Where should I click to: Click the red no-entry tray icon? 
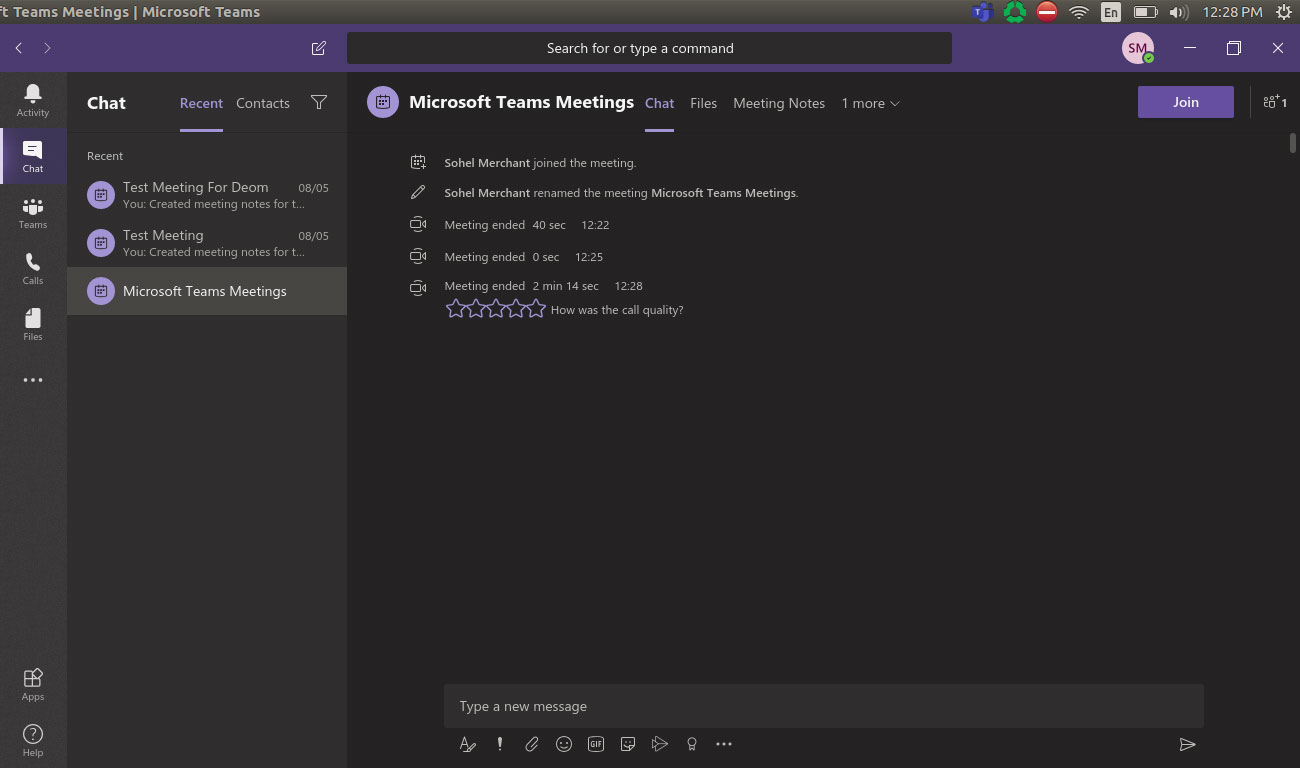pyautogui.click(x=1047, y=12)
